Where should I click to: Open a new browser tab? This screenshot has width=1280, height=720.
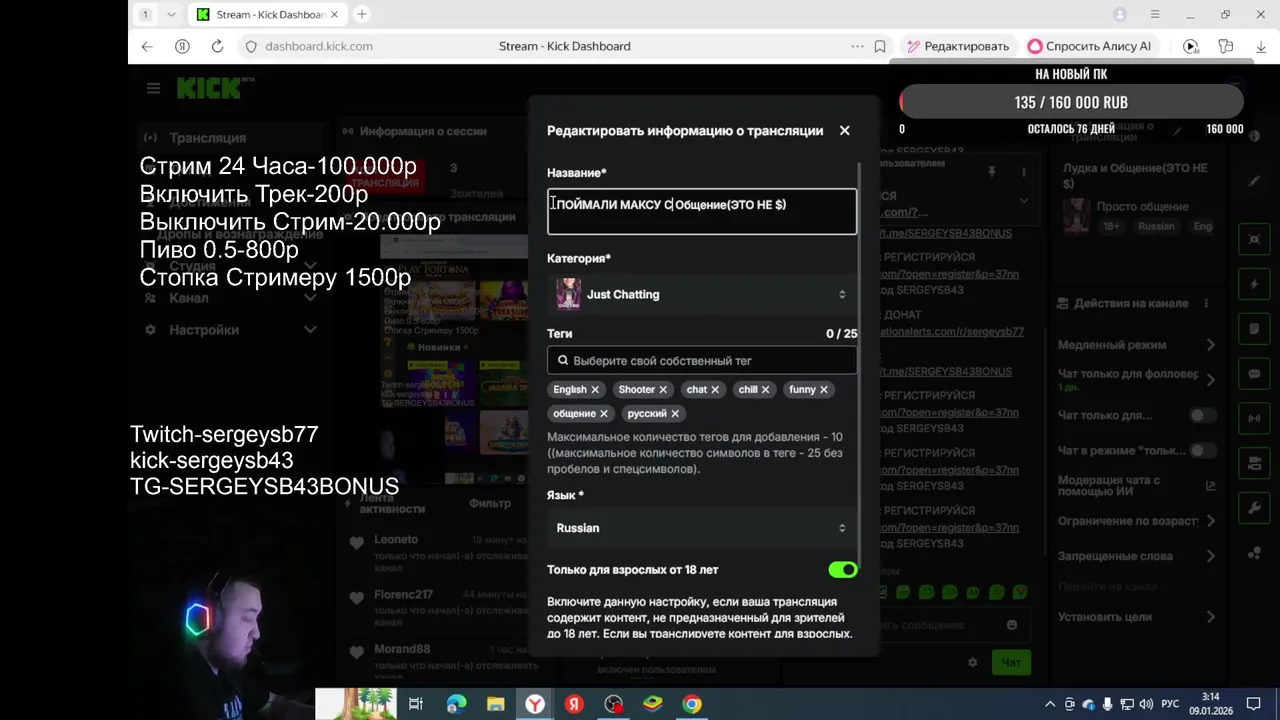click(x=362, y=14)
